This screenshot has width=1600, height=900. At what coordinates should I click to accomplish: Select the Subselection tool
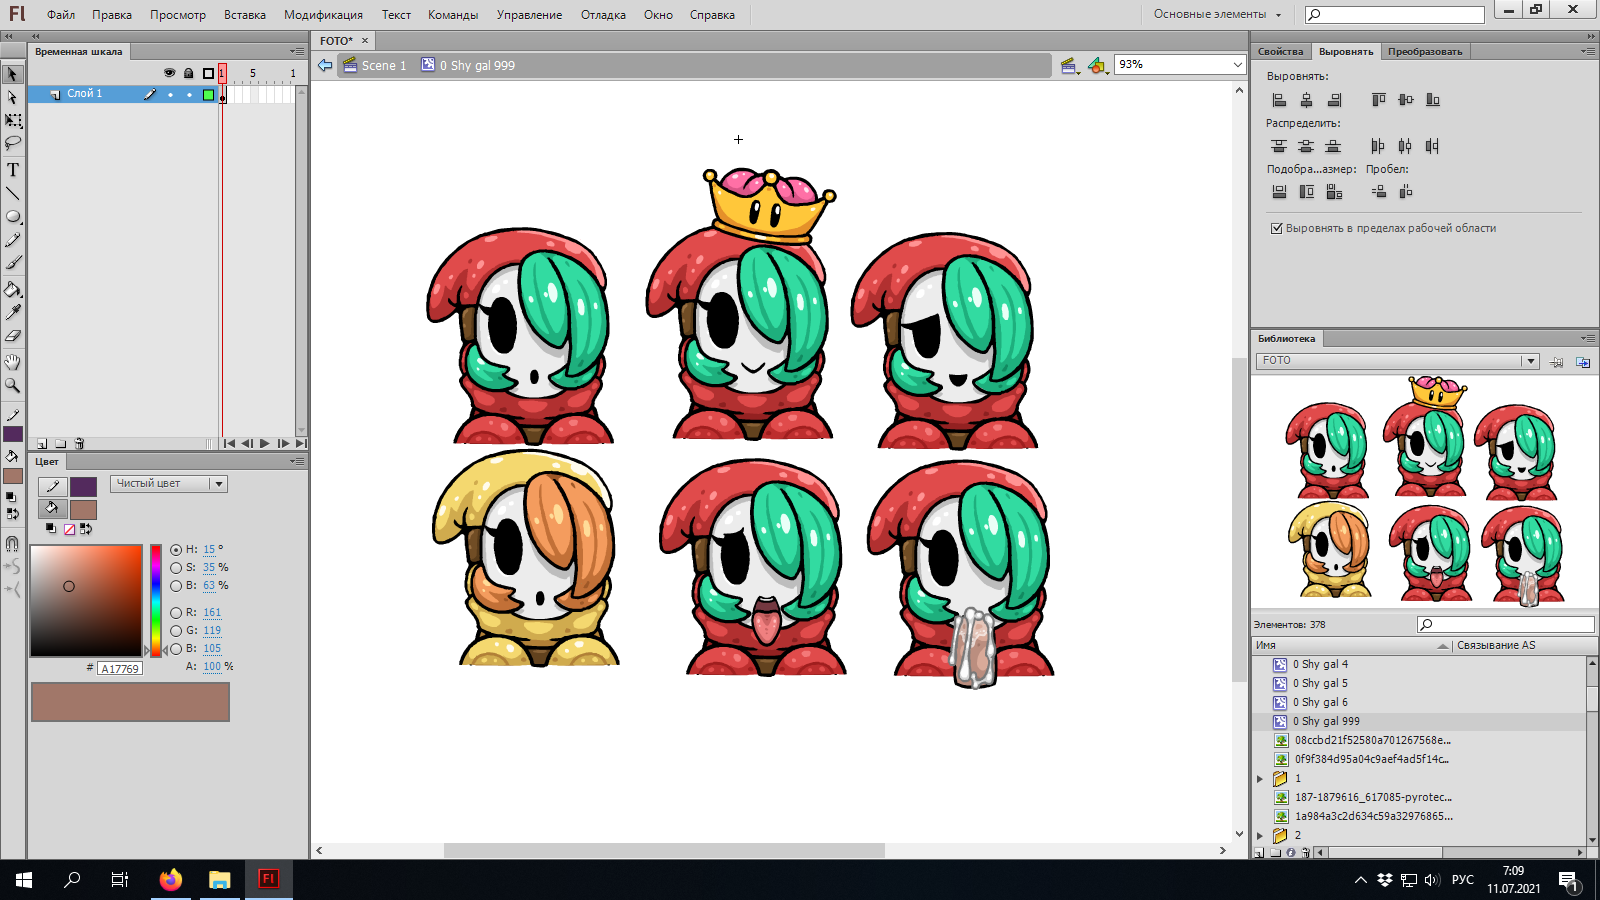pyautogui.click(x=13, y=97)
